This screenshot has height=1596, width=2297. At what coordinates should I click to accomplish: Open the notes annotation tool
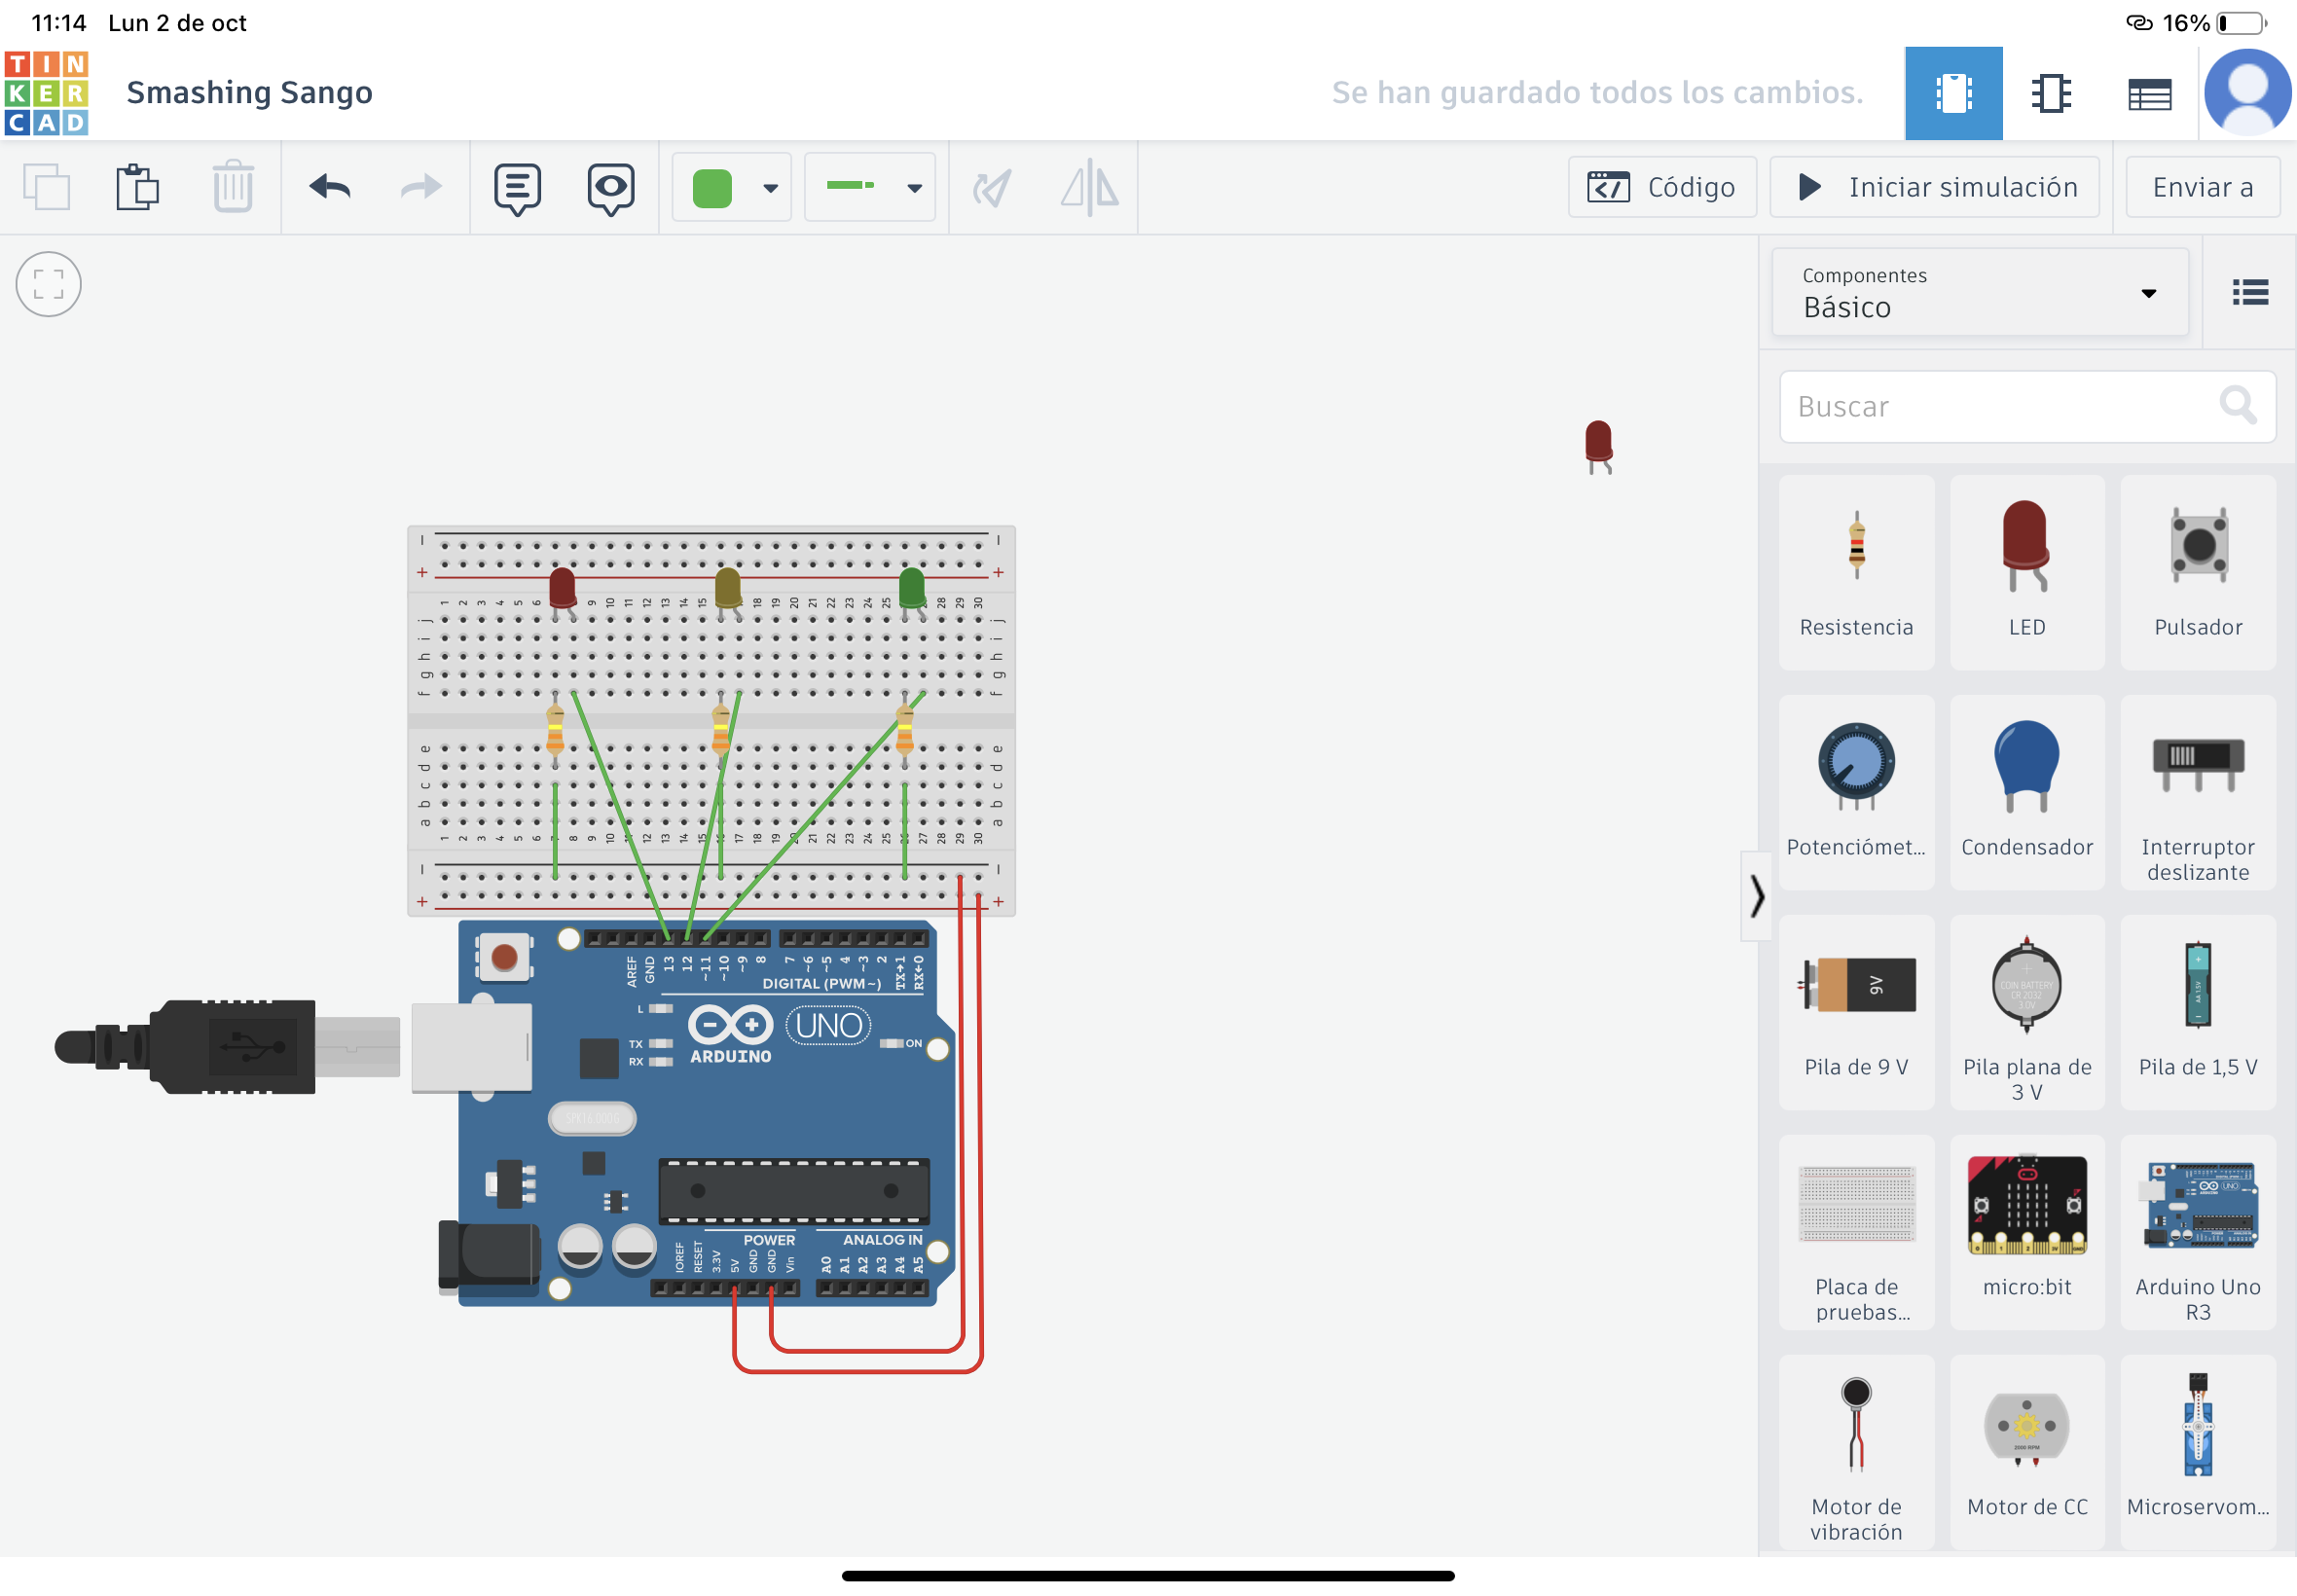(517, 187)
